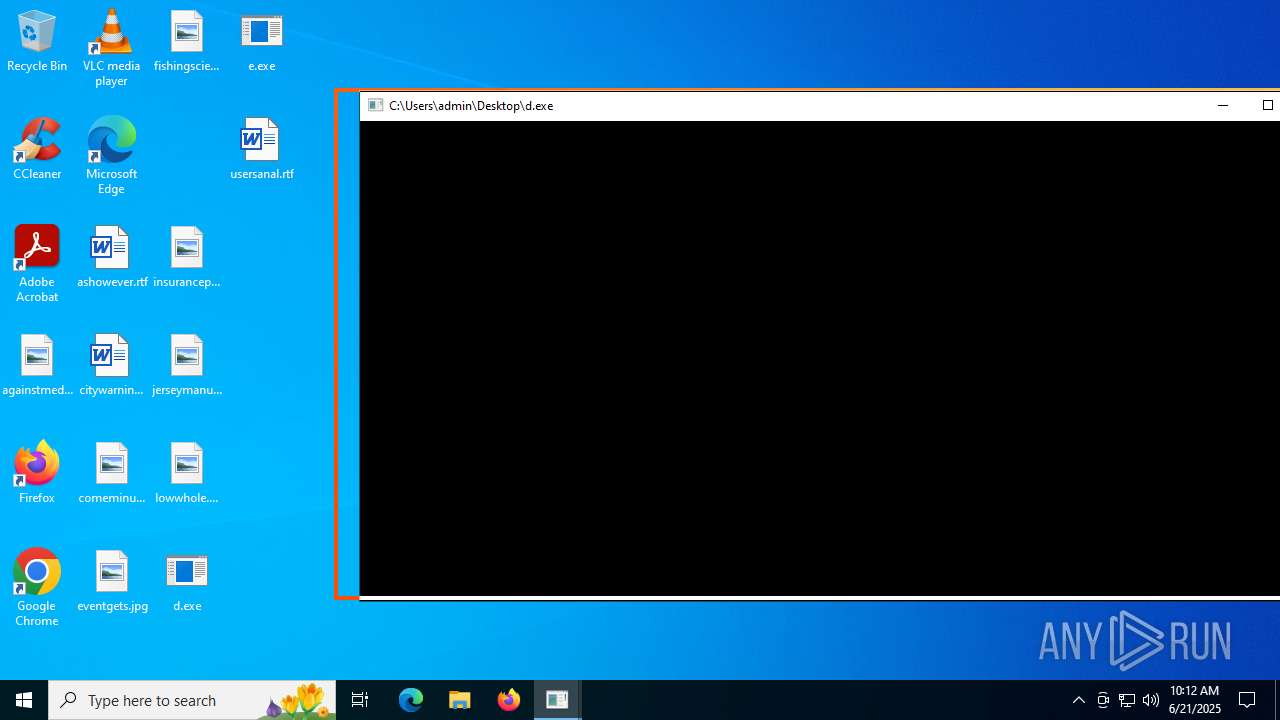Viewport: 1280px width, 720px height.
Task: Select the eventgets.jpg file
Action: tap(112, 582)
